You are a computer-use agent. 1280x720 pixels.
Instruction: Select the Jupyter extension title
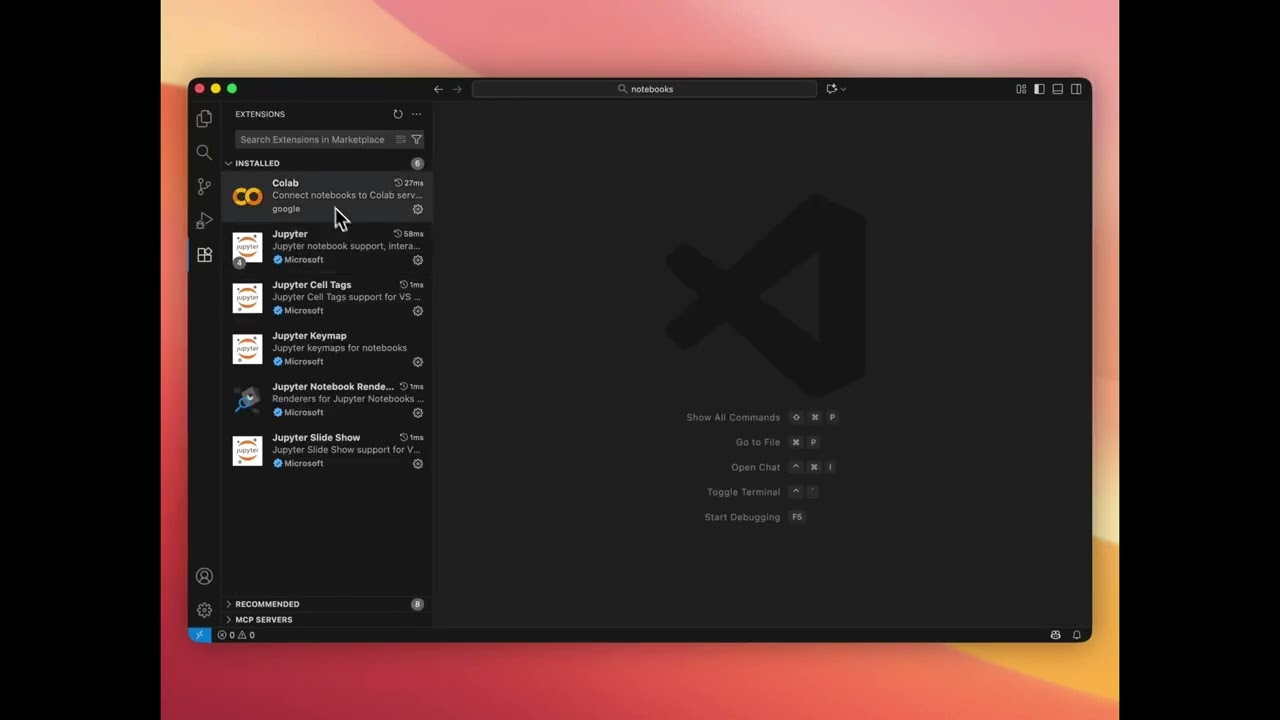(290, 234)
